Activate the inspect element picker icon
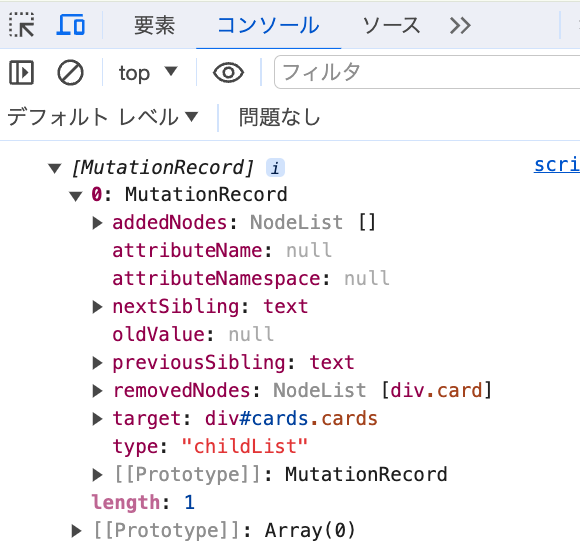The height and width of the screenshot is (550, 580). click(x=21, y=25)
